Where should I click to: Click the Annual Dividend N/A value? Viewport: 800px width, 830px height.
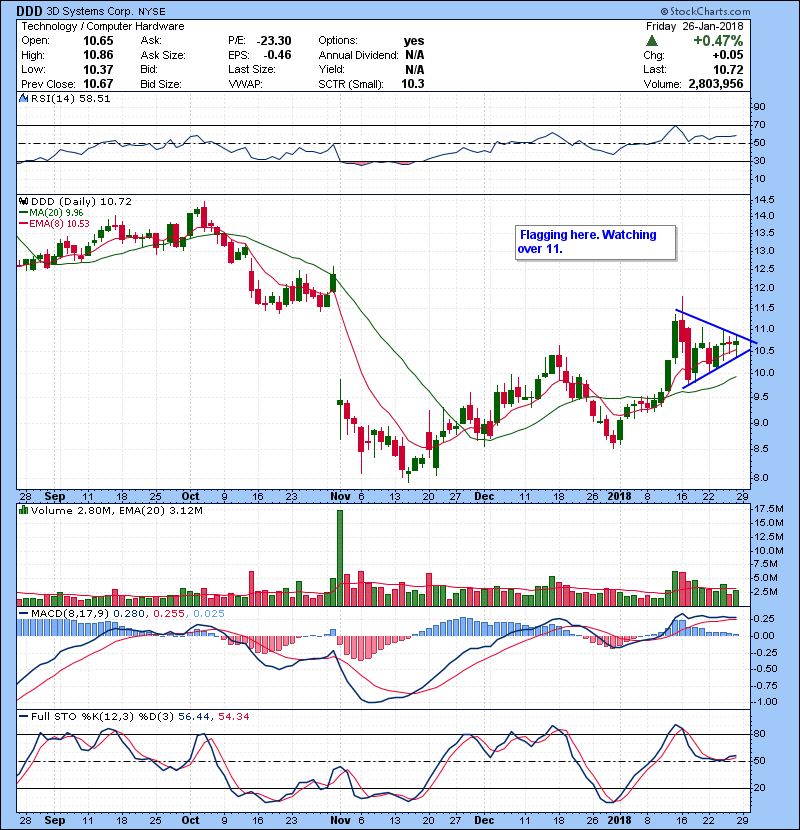pos(415,55)
